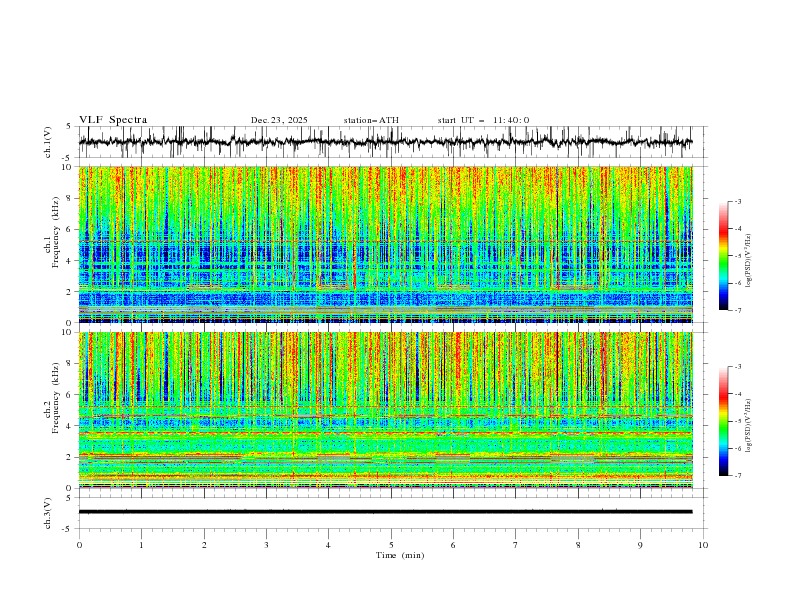Image resolution: width=792 pixels, height=612 pixels.
Task: Click the "-5" label on the ch.2 color bar
Action: [x=737, y=421]
